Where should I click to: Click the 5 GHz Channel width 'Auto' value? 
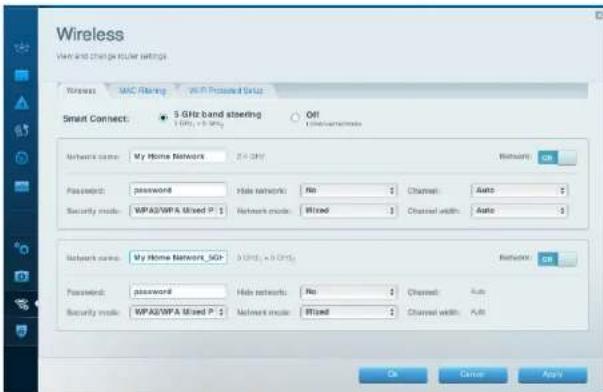point(478,312)
